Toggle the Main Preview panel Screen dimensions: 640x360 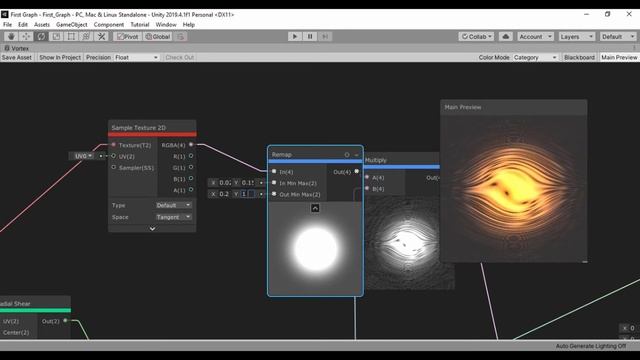[x=619, y=57]
